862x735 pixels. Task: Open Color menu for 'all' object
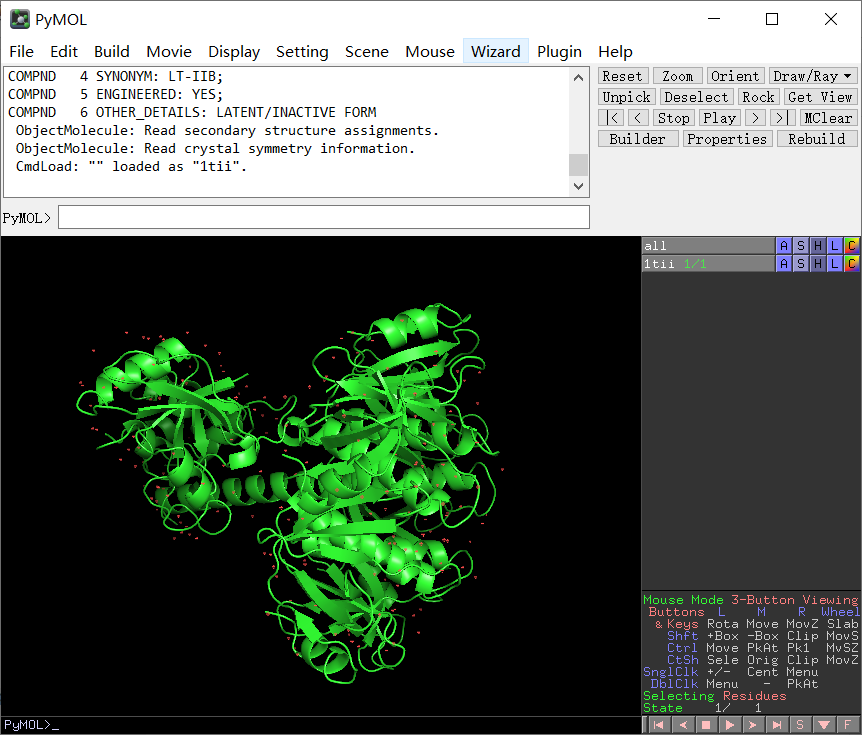[852, 246]
